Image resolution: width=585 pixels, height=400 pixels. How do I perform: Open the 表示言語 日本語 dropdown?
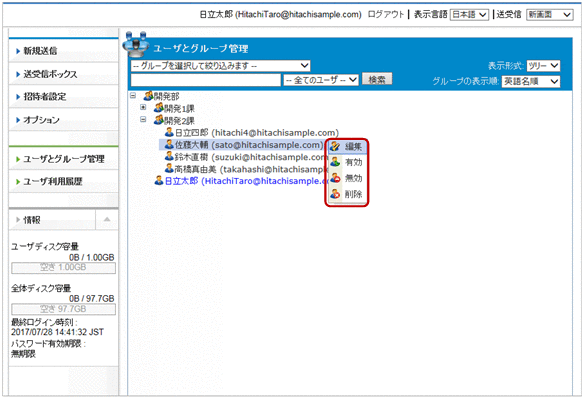(x=469, y=15)
